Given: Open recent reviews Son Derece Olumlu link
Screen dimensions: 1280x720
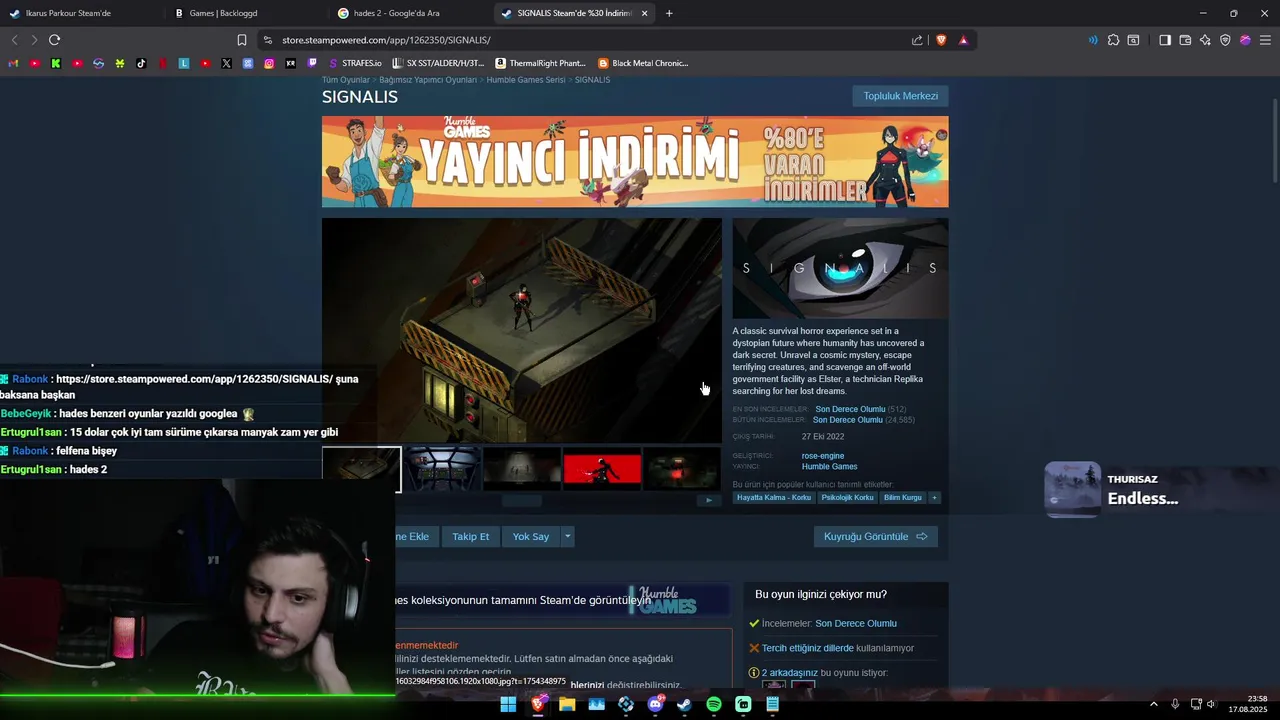Looking at the screenshot, I should [850, 409].
